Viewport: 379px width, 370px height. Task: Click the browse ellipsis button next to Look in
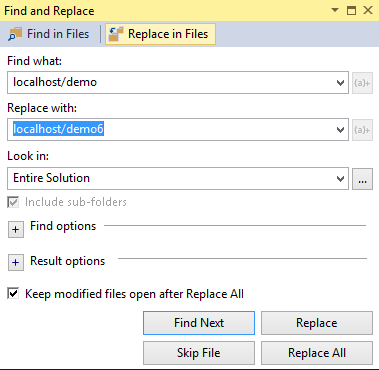coord(362,179)
